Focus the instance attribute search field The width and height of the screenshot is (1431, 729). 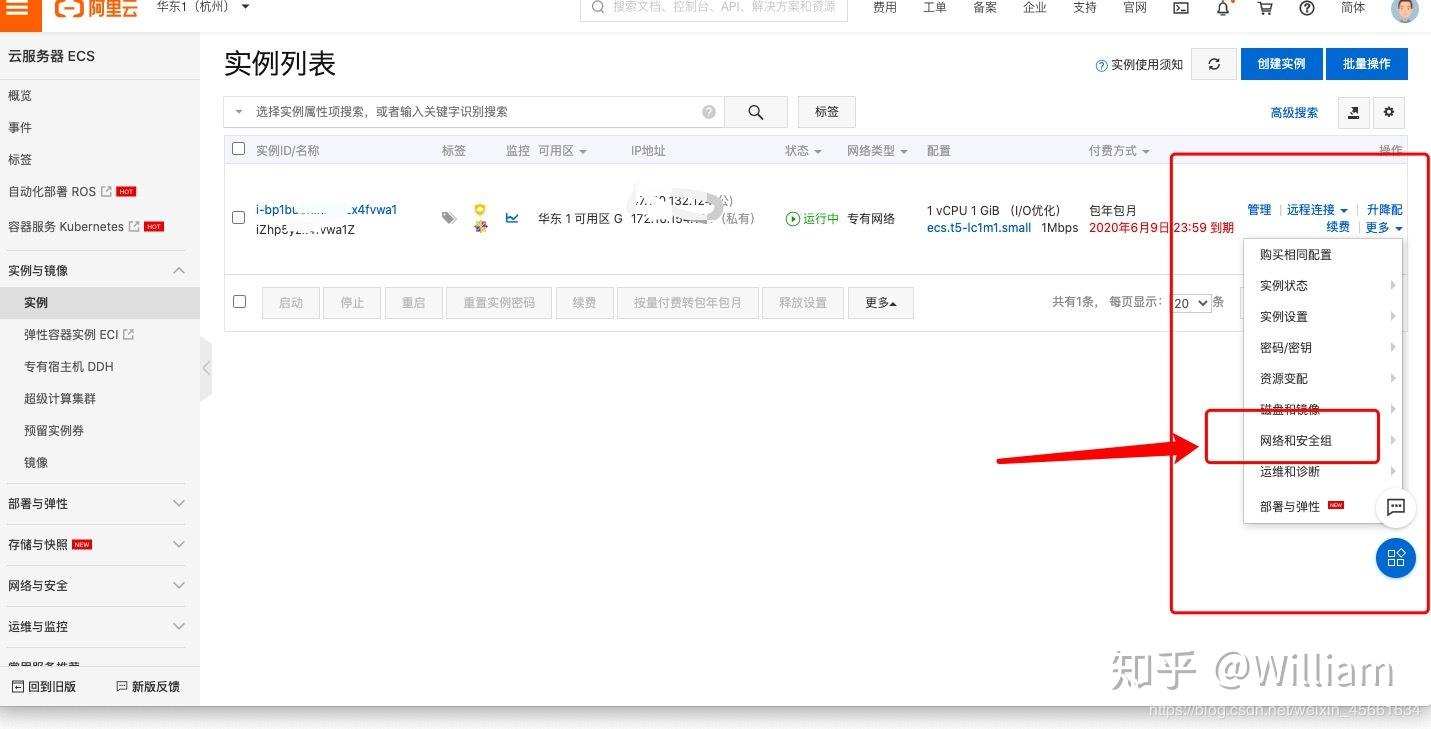(475, 112)
